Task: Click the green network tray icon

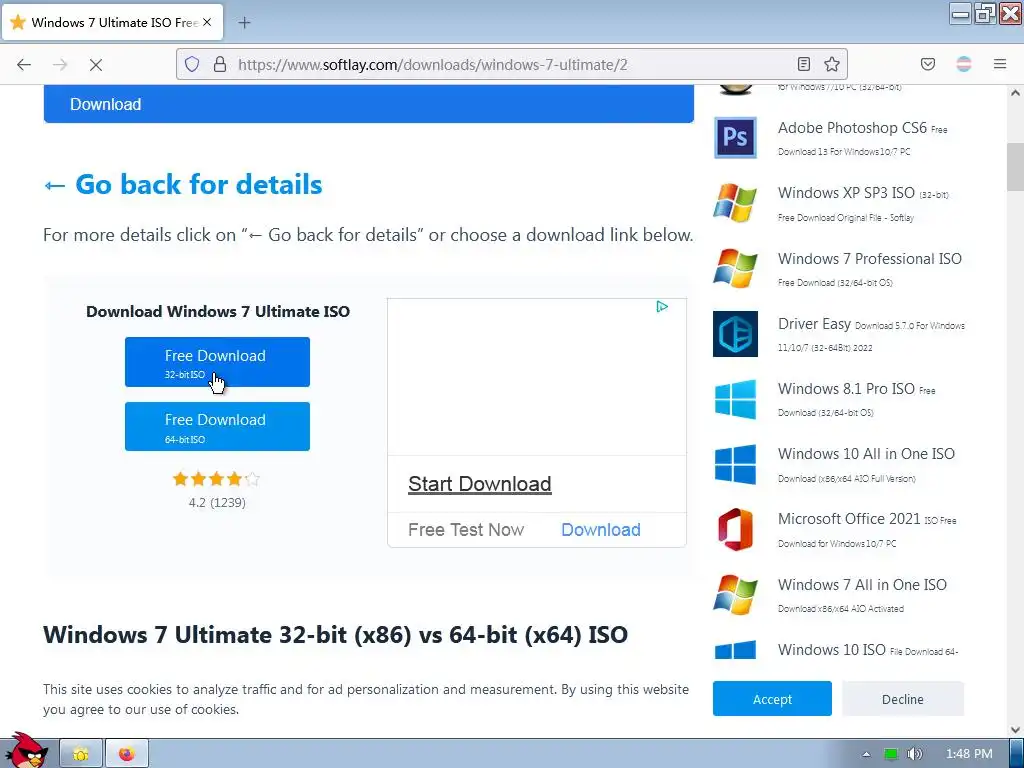Action: (891, 754)
